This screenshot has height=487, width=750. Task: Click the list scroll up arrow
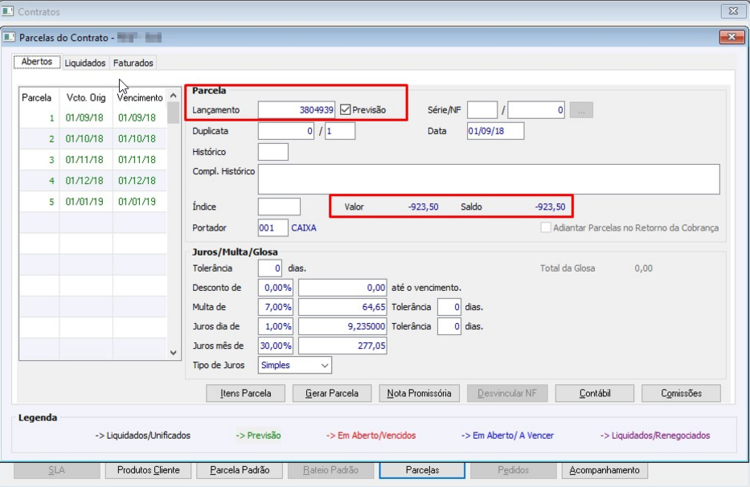[173, 96]
